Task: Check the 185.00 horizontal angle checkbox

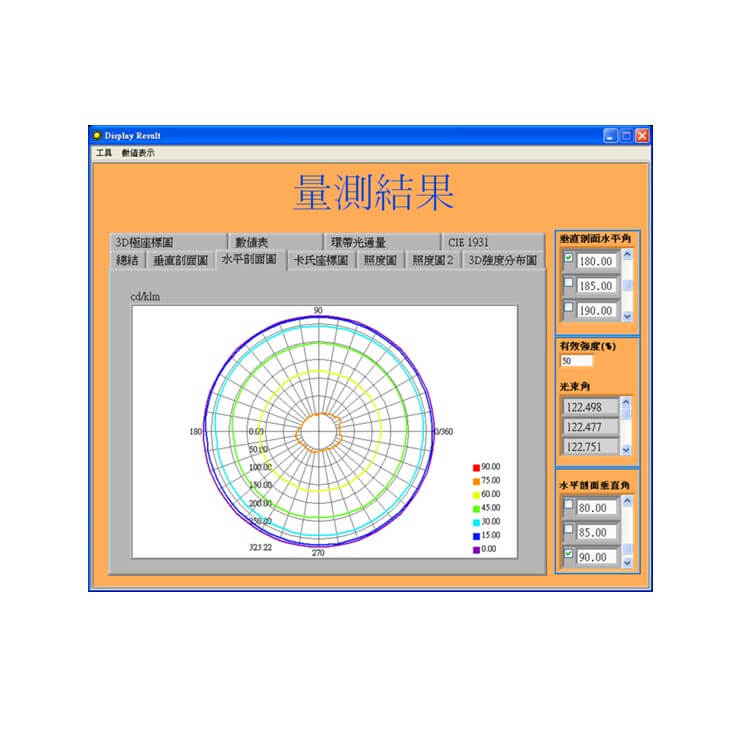Action: [x=568, y=282]
